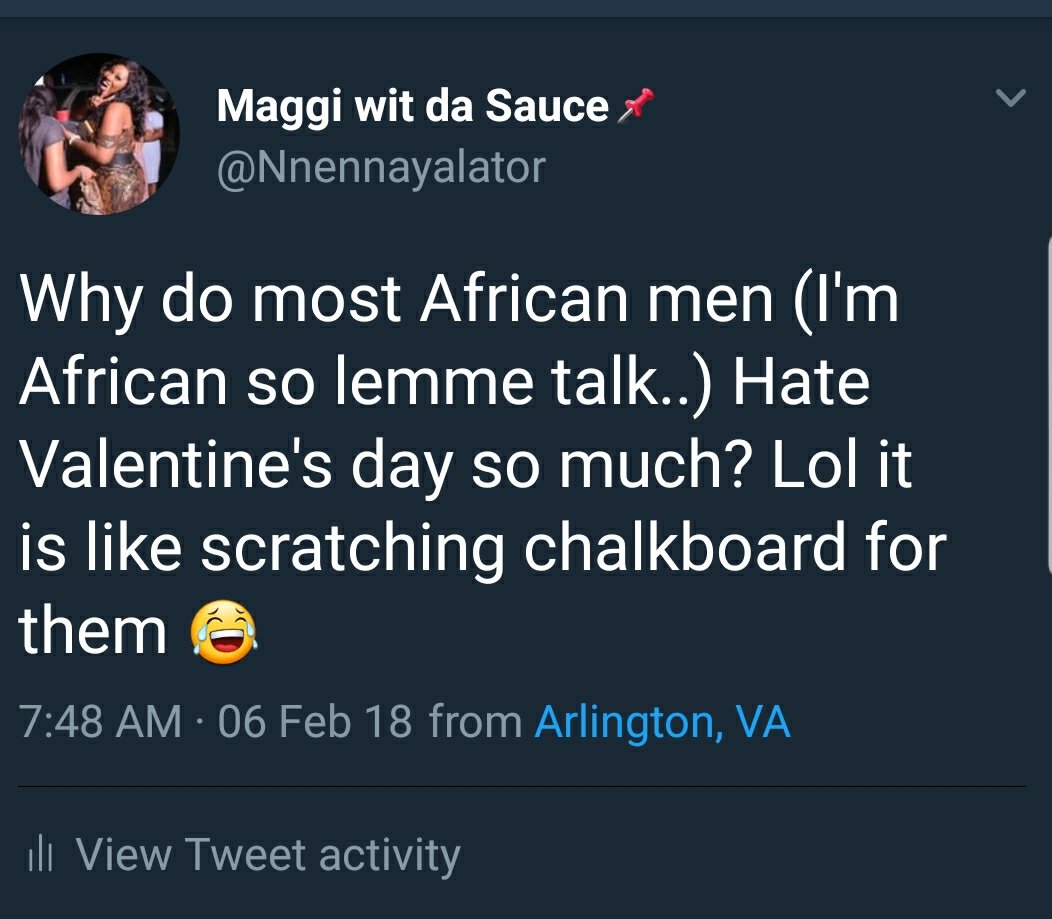Open the tweet options chevron dropdown
The height and width of the screenshot is (919, 1052).
coord(1012,98)
